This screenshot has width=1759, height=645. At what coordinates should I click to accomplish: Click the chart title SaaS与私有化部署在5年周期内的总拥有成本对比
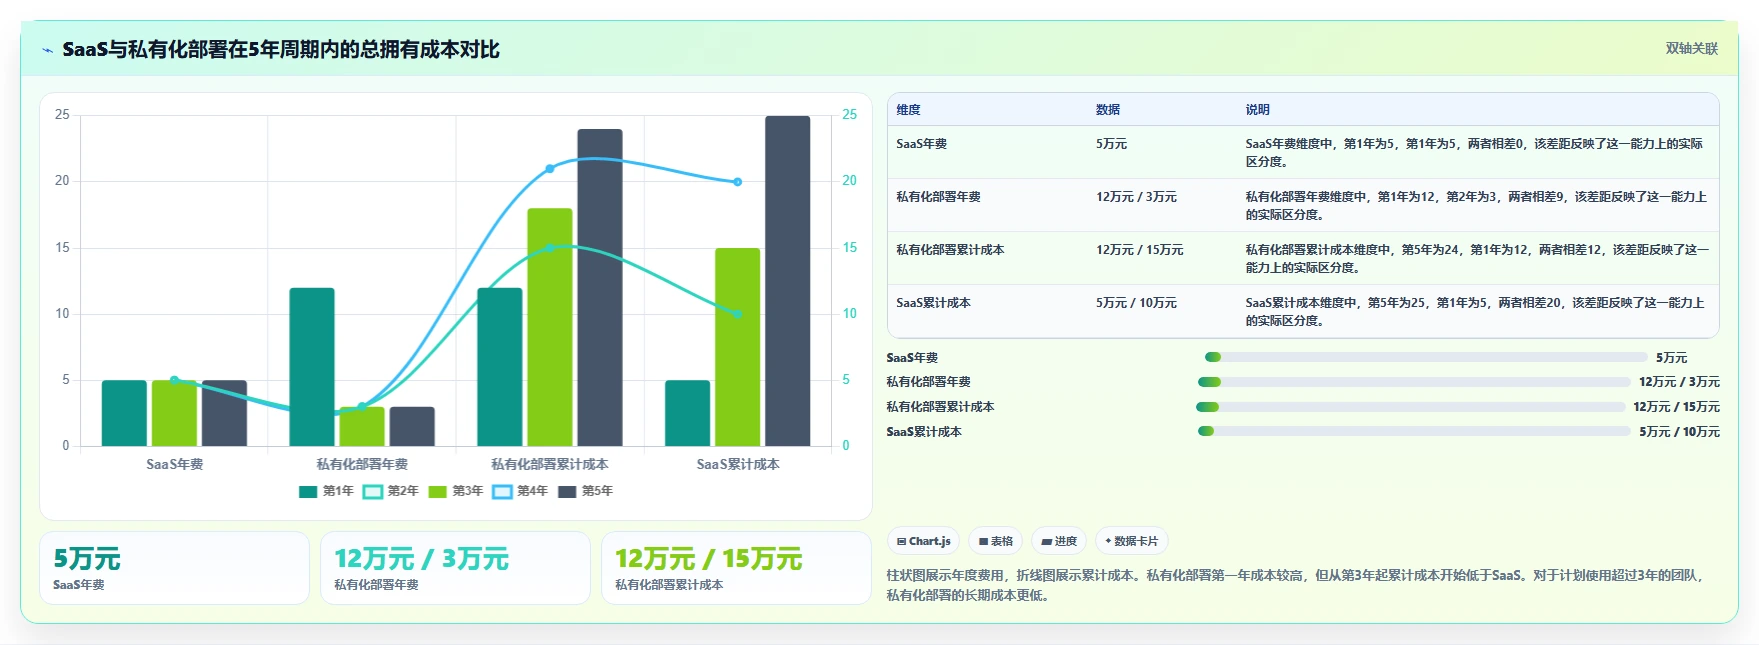coord(281,49)
